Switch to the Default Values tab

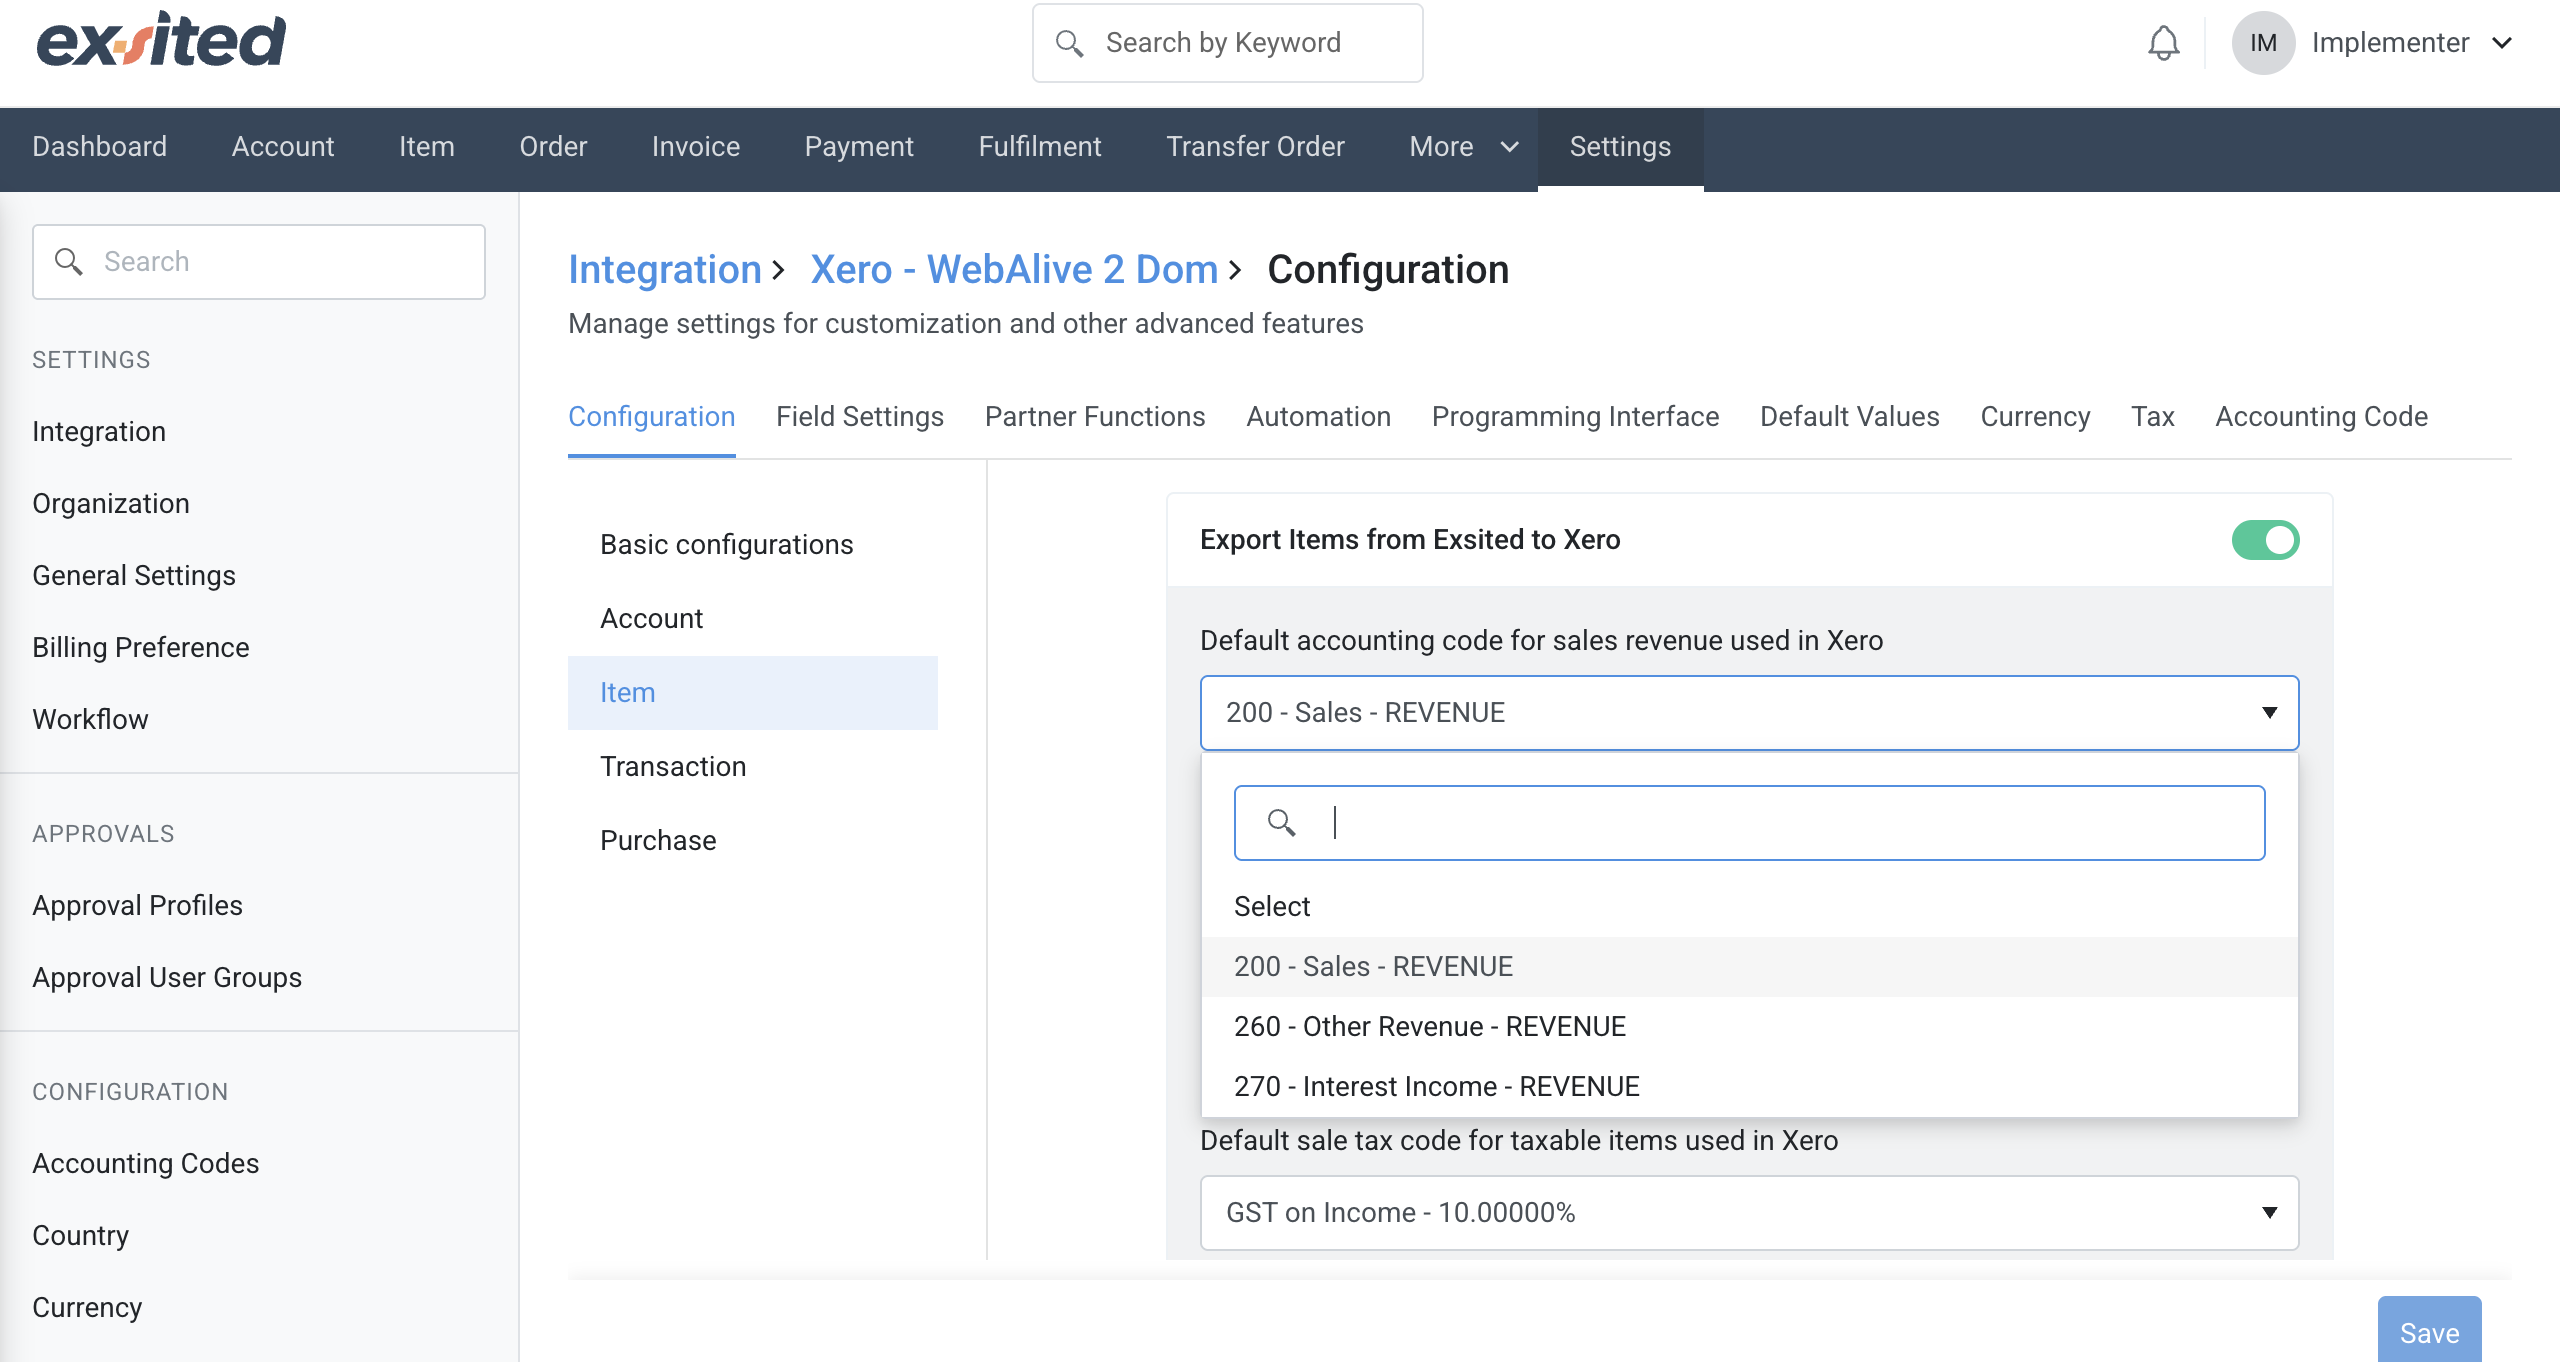[x=1850, y=416]
